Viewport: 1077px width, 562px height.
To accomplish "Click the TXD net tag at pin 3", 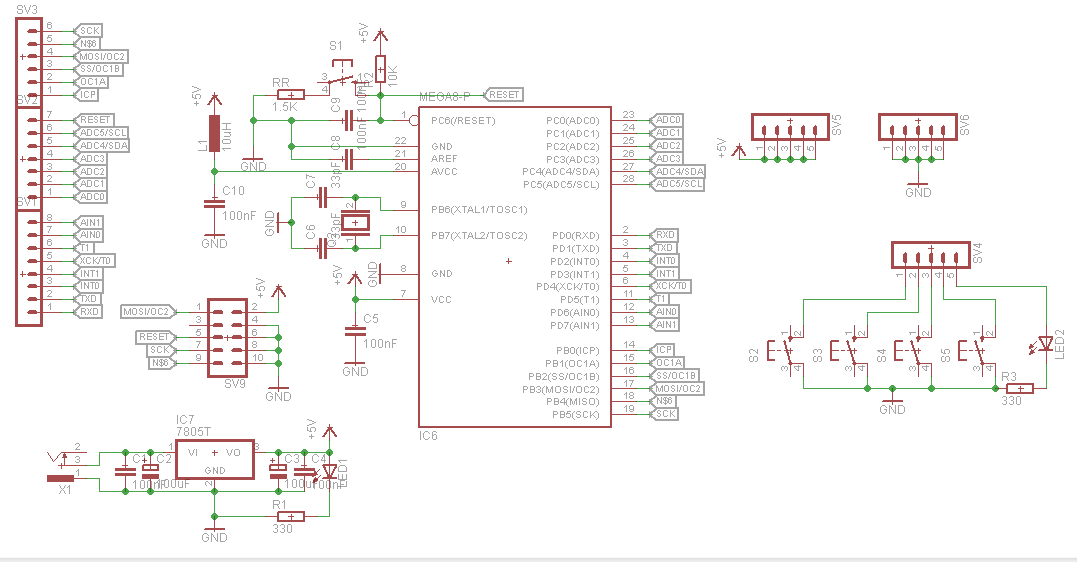I will tap(662, 247).
